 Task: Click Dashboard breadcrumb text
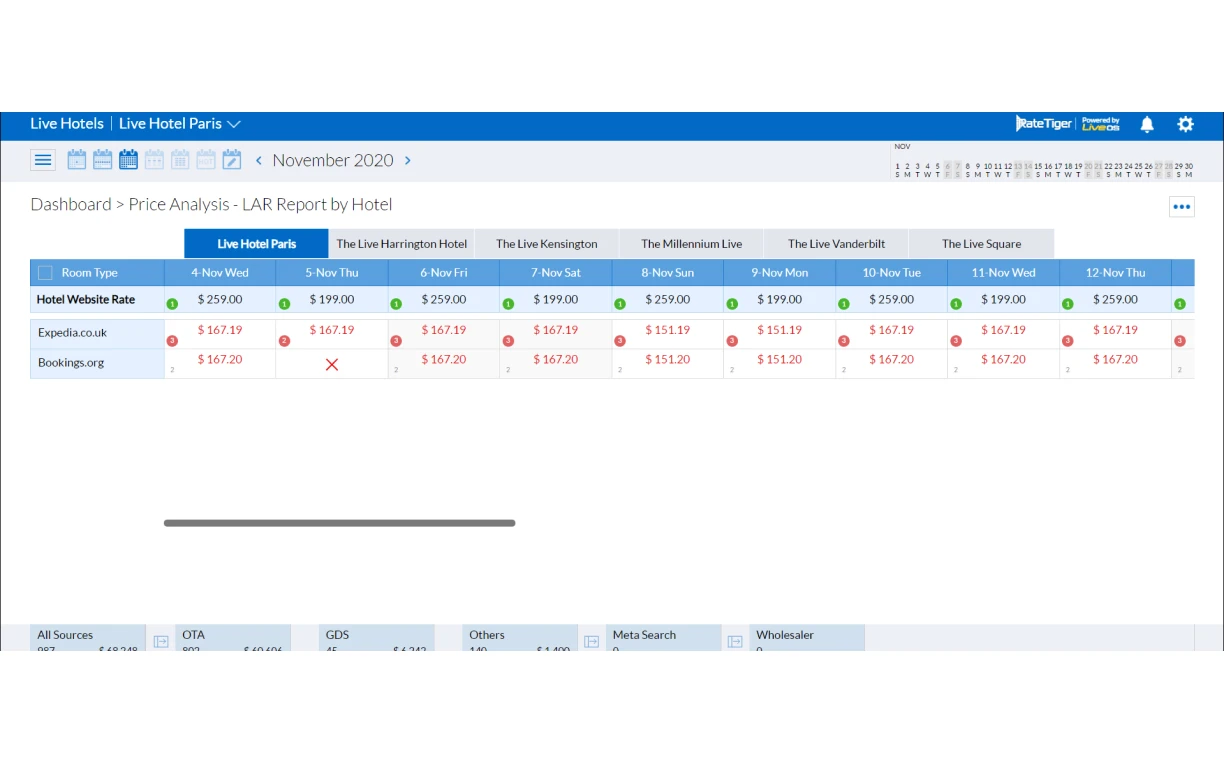pos(71,204)
